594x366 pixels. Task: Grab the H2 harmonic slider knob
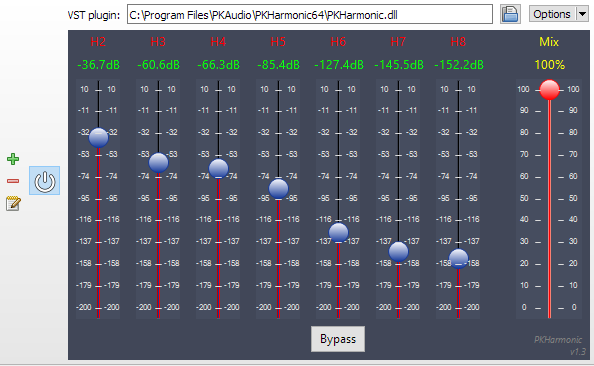tap(98, 138)
